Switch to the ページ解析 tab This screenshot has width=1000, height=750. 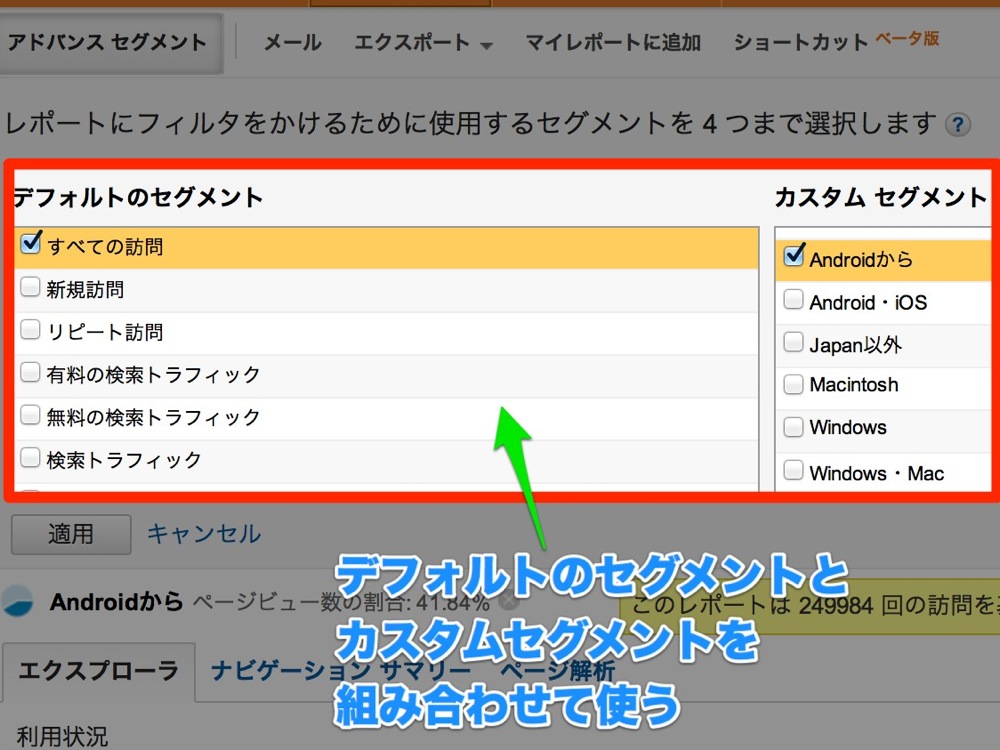pos(557,671)
